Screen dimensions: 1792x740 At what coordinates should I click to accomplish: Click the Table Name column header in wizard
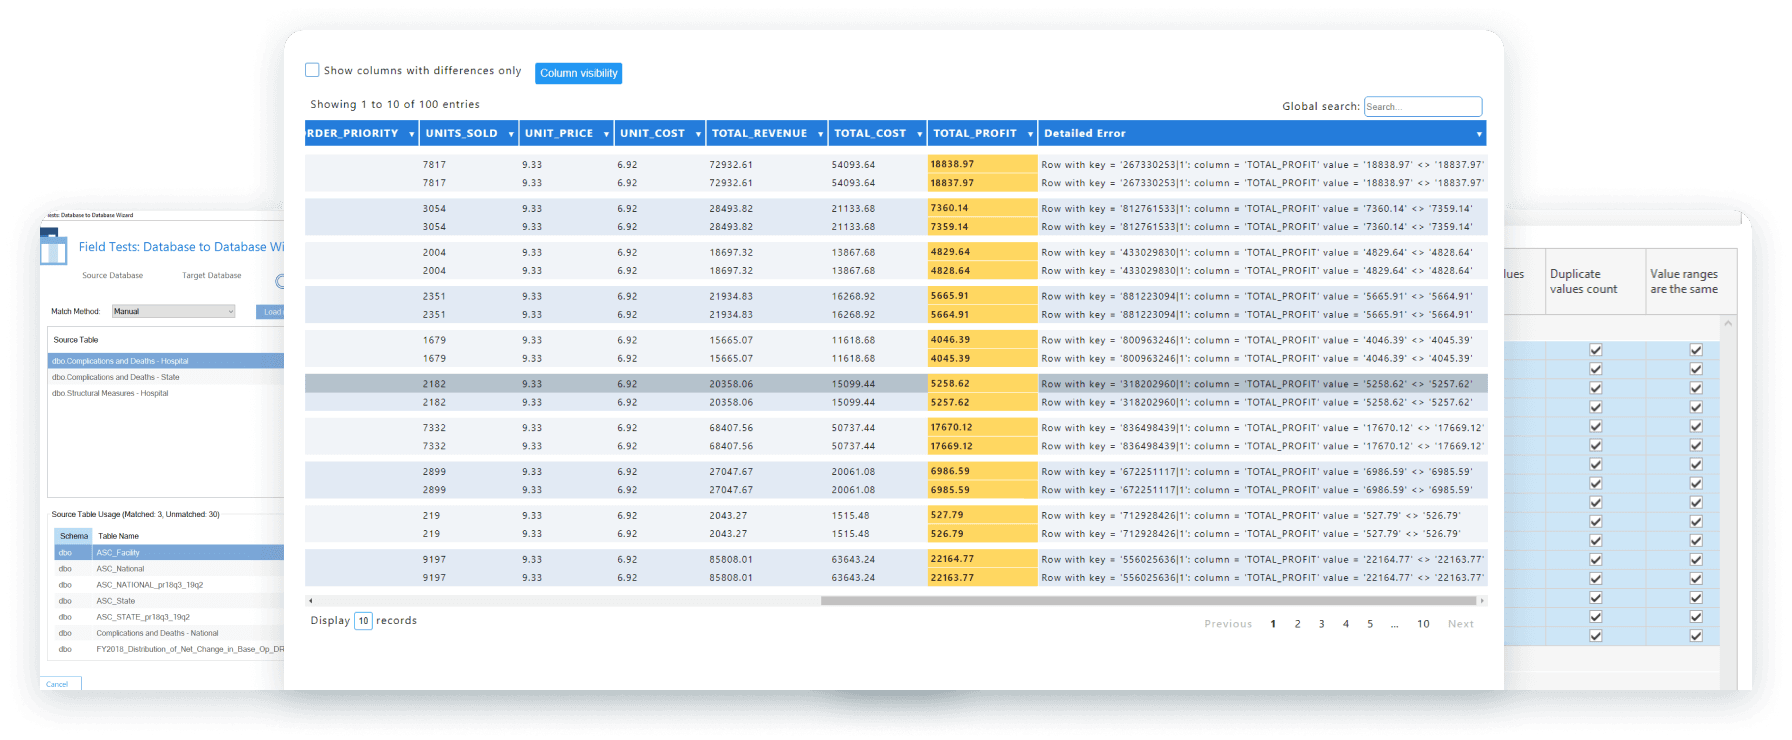click(x=118, y=536)
